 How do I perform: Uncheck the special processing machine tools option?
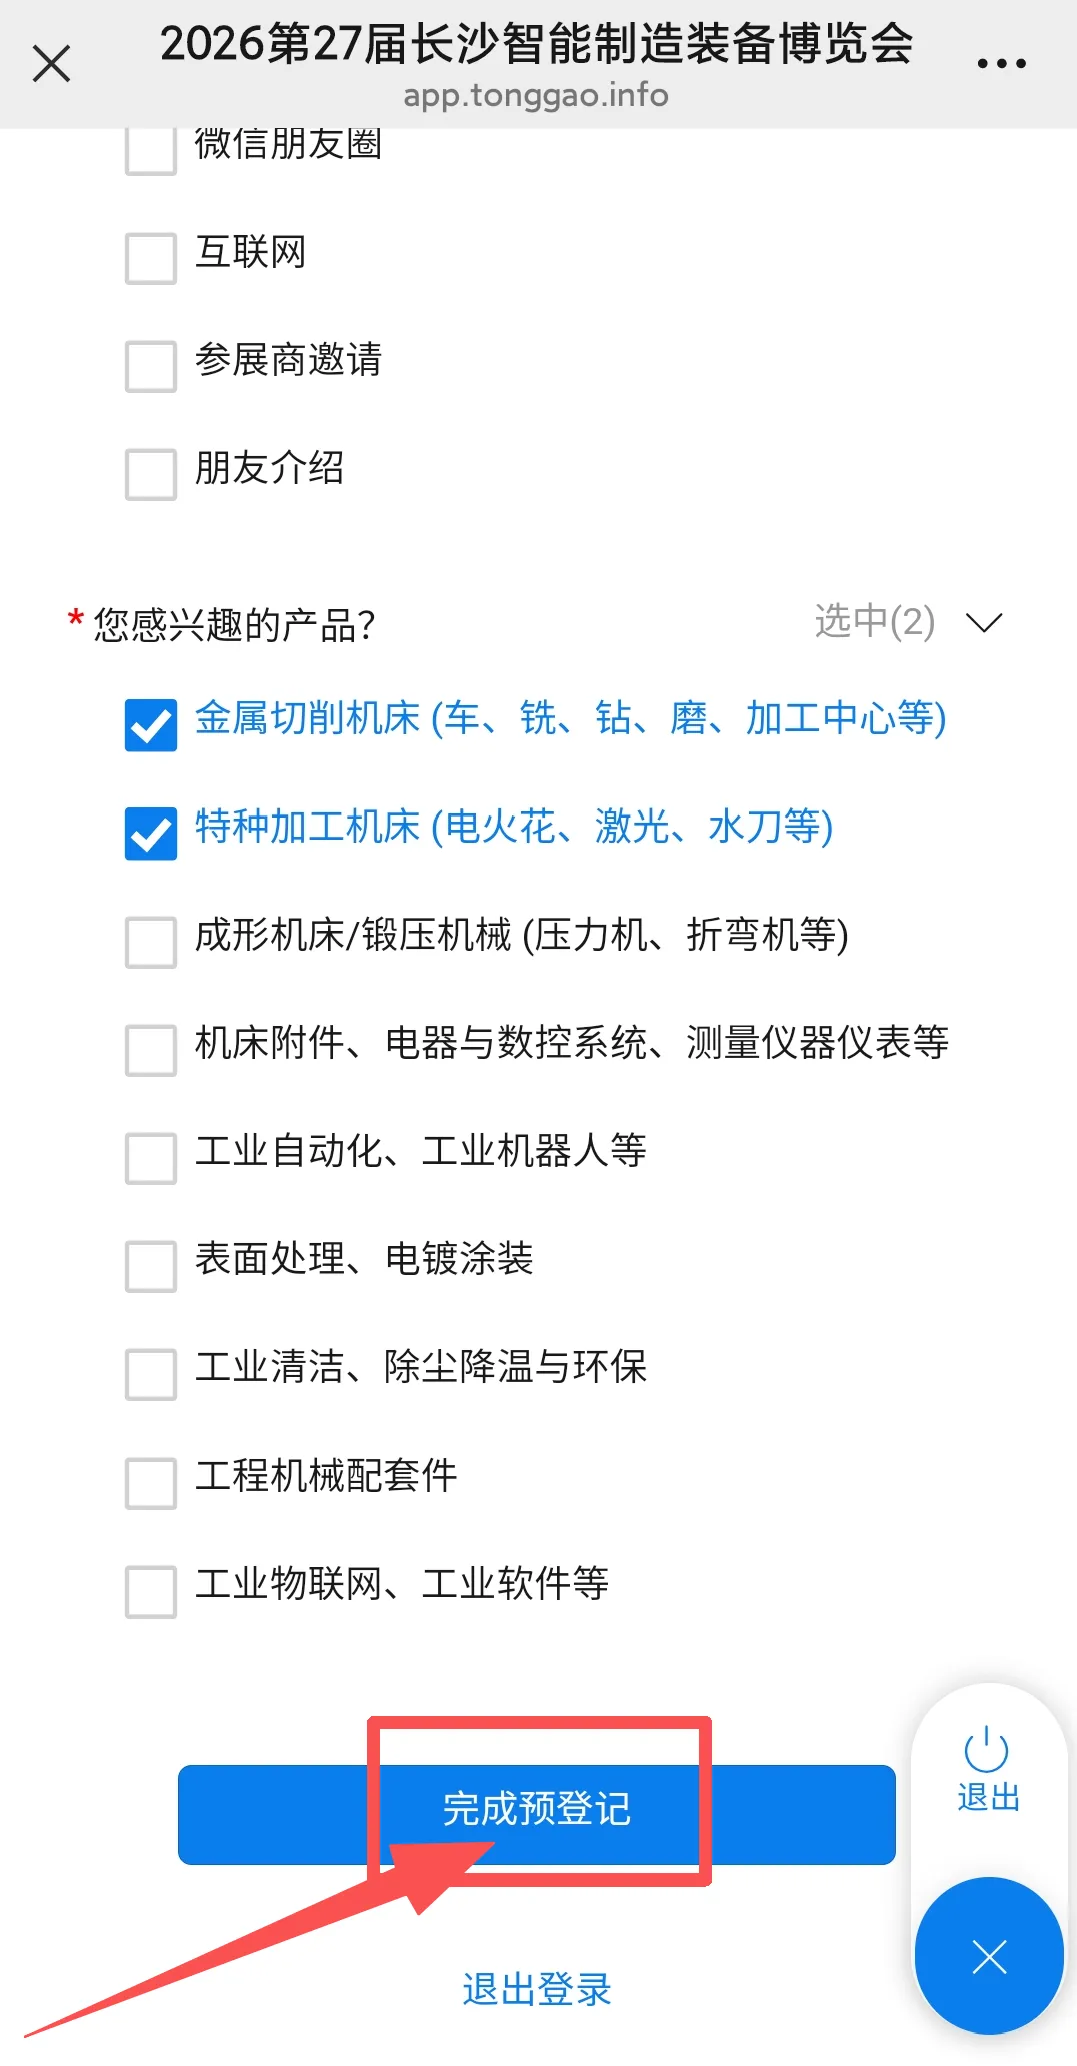[x=151, y=833]
